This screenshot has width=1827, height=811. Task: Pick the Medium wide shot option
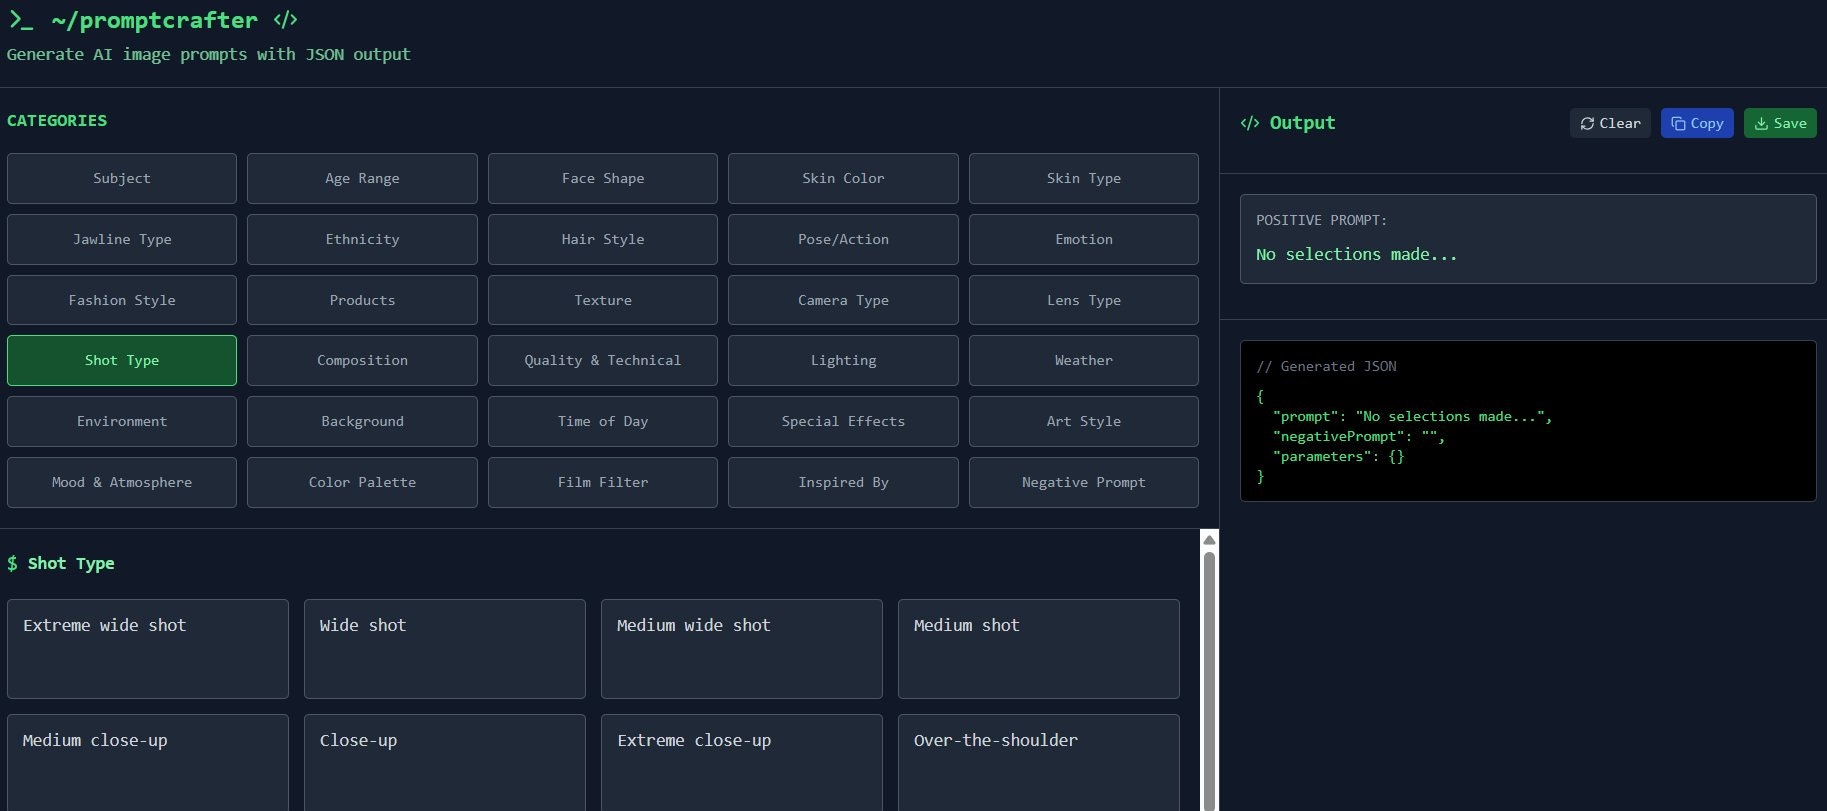pos(742,649)
